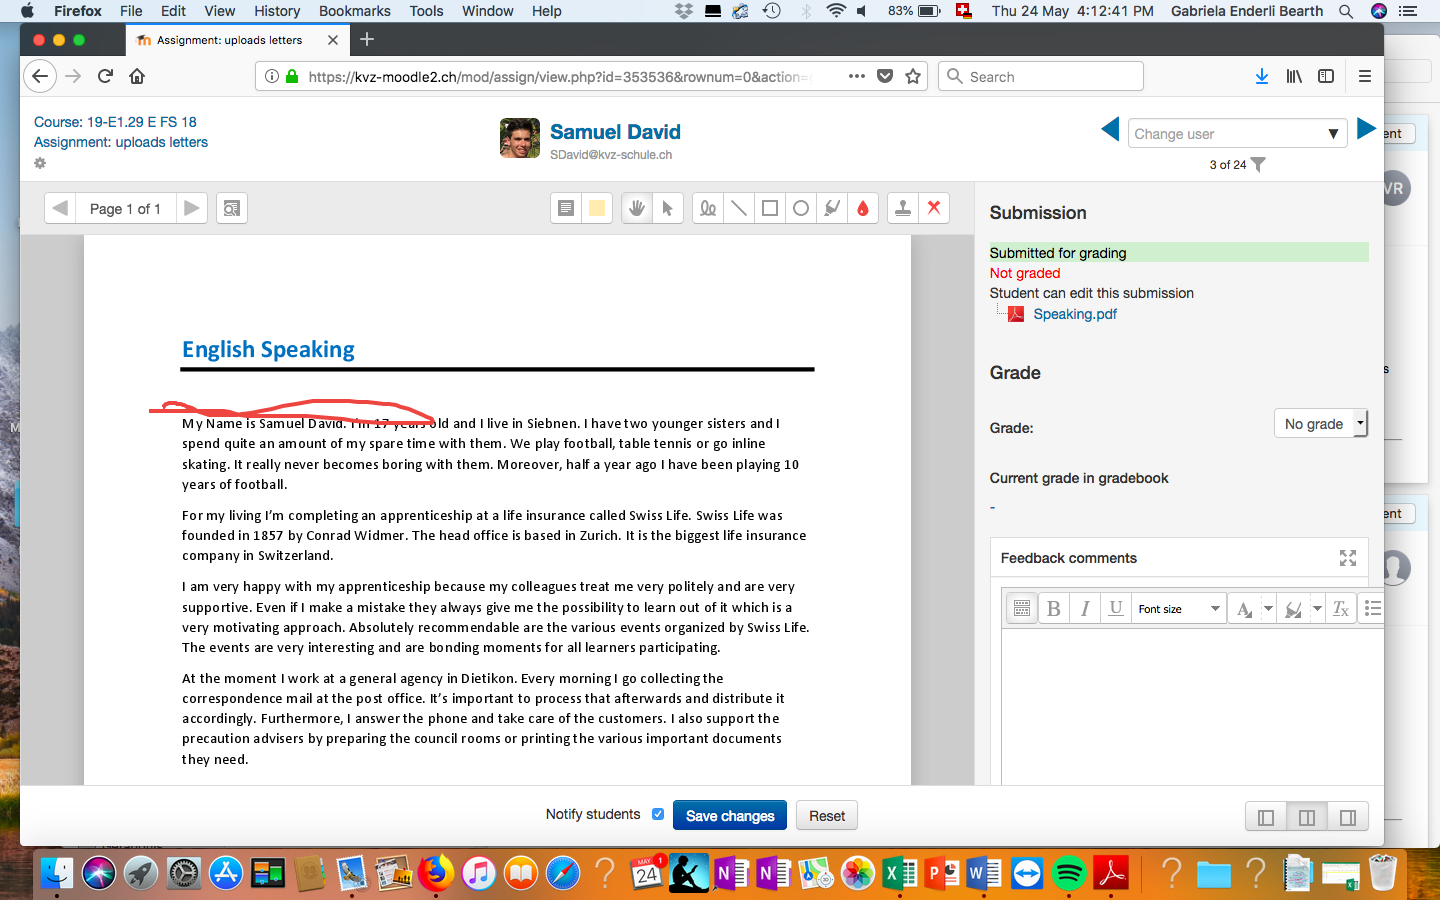Activate the Drag hand tool
Image resolution: width=1440 pixels, height=900 pixels.
tap(636, 208)
